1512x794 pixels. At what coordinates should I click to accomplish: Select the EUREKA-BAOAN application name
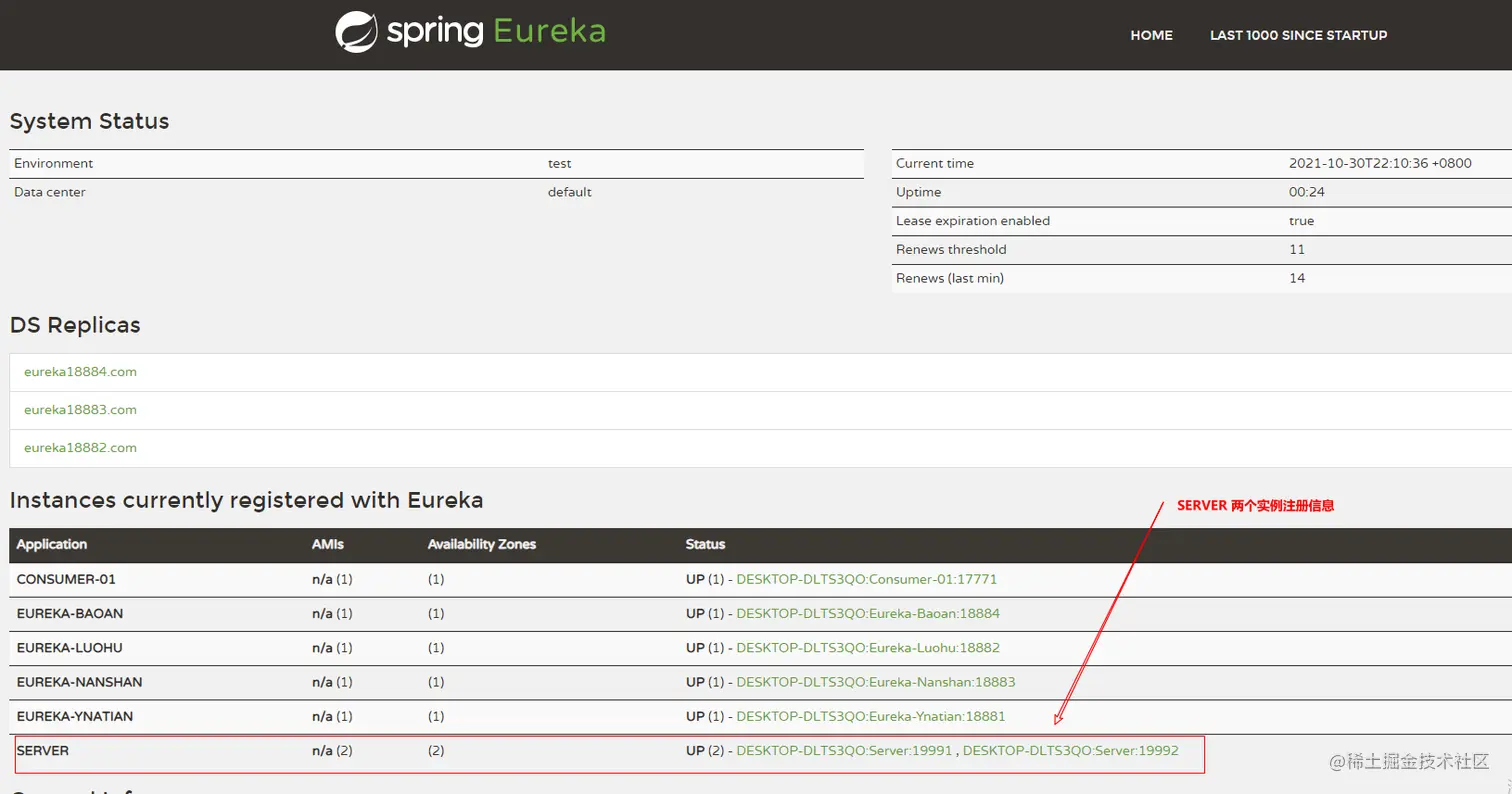[70, 613]
